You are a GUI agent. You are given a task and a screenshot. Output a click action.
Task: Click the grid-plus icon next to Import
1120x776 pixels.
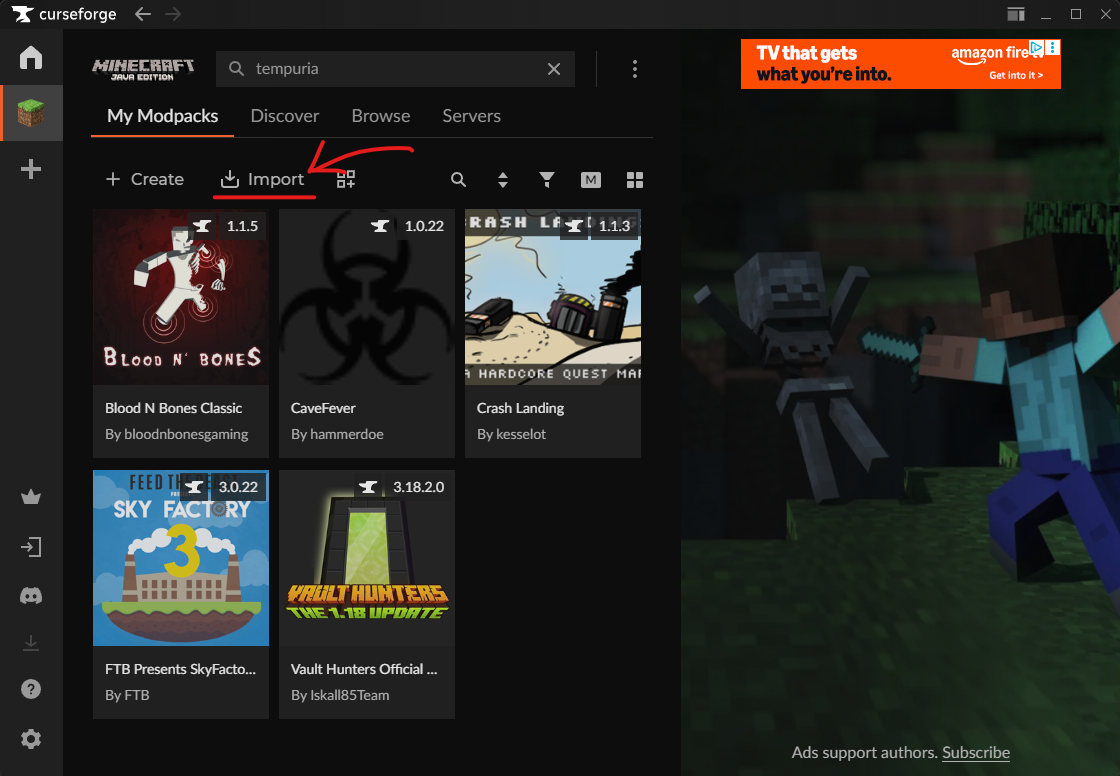(x=346, y=179)
